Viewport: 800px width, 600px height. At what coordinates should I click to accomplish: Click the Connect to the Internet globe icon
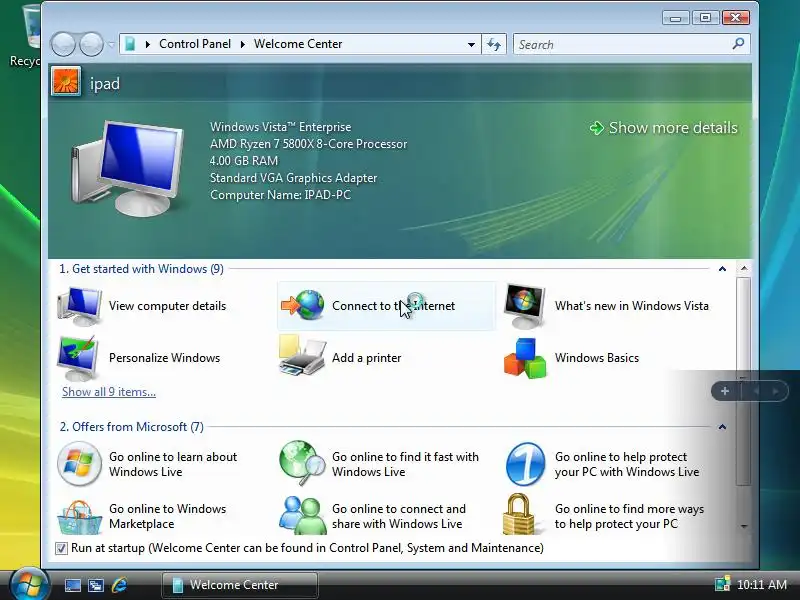tap(303, 305)
